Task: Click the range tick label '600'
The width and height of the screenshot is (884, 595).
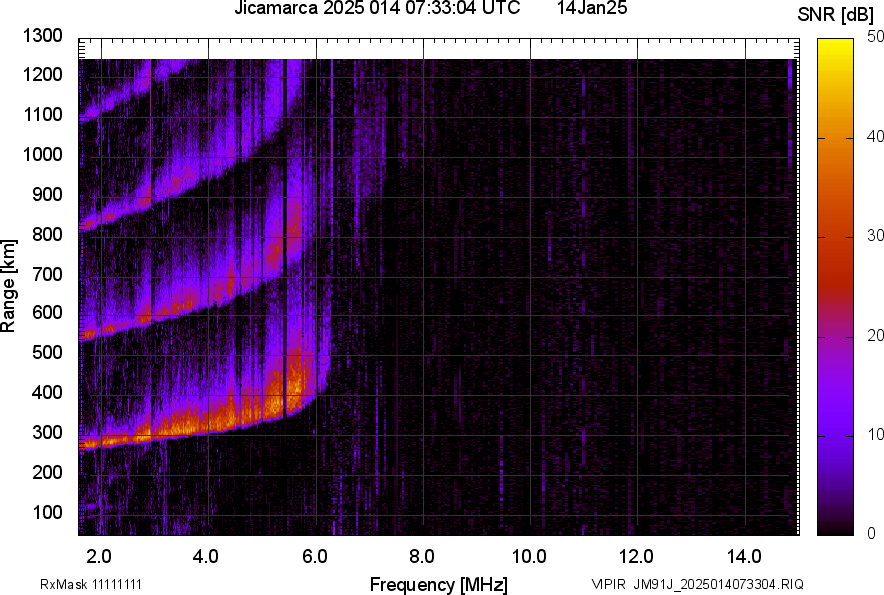Action: [47, 312]
